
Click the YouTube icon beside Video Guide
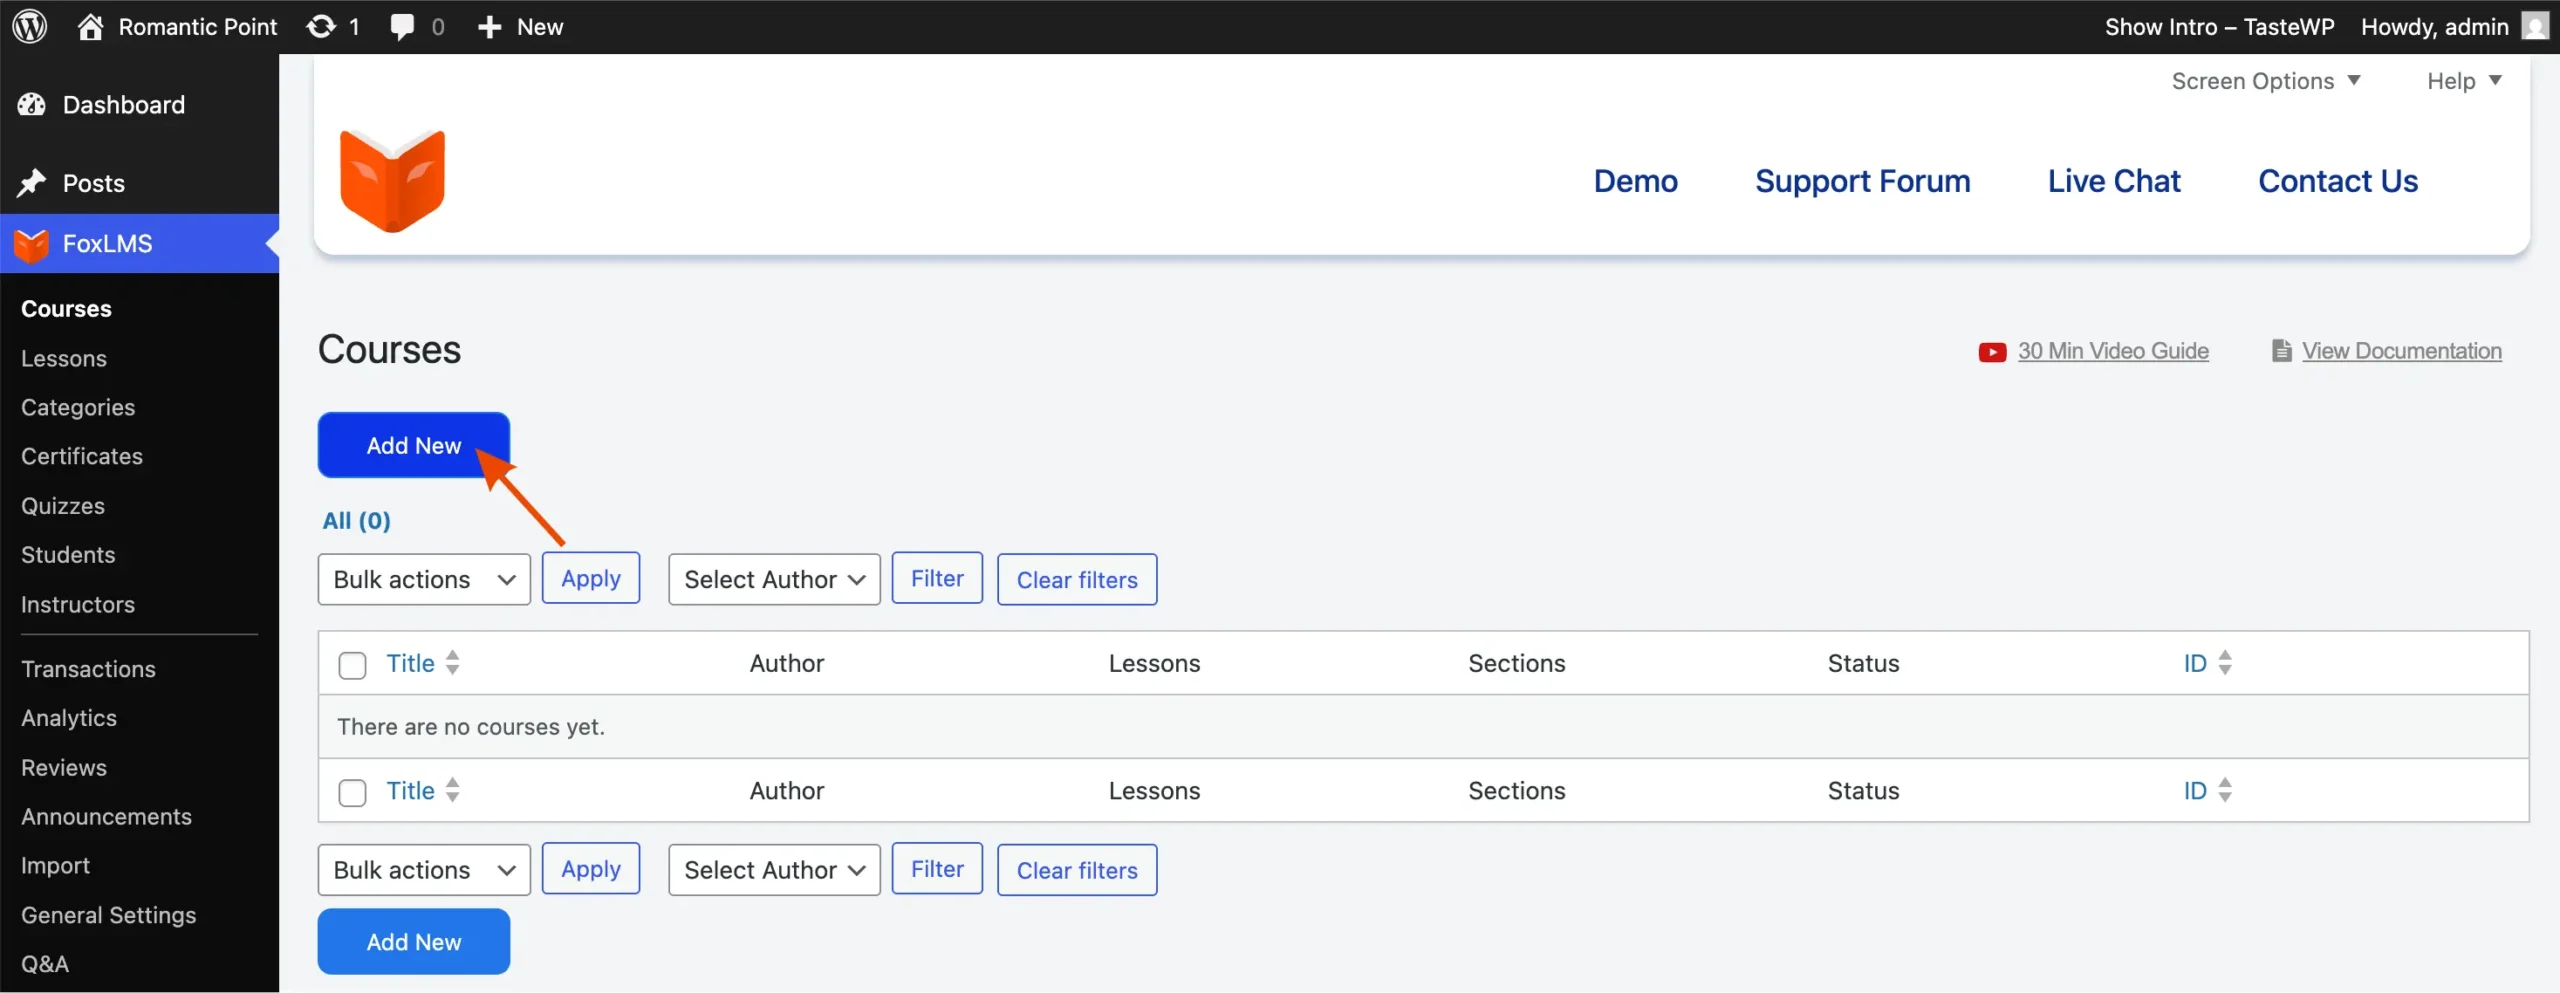pos(1991,352)
